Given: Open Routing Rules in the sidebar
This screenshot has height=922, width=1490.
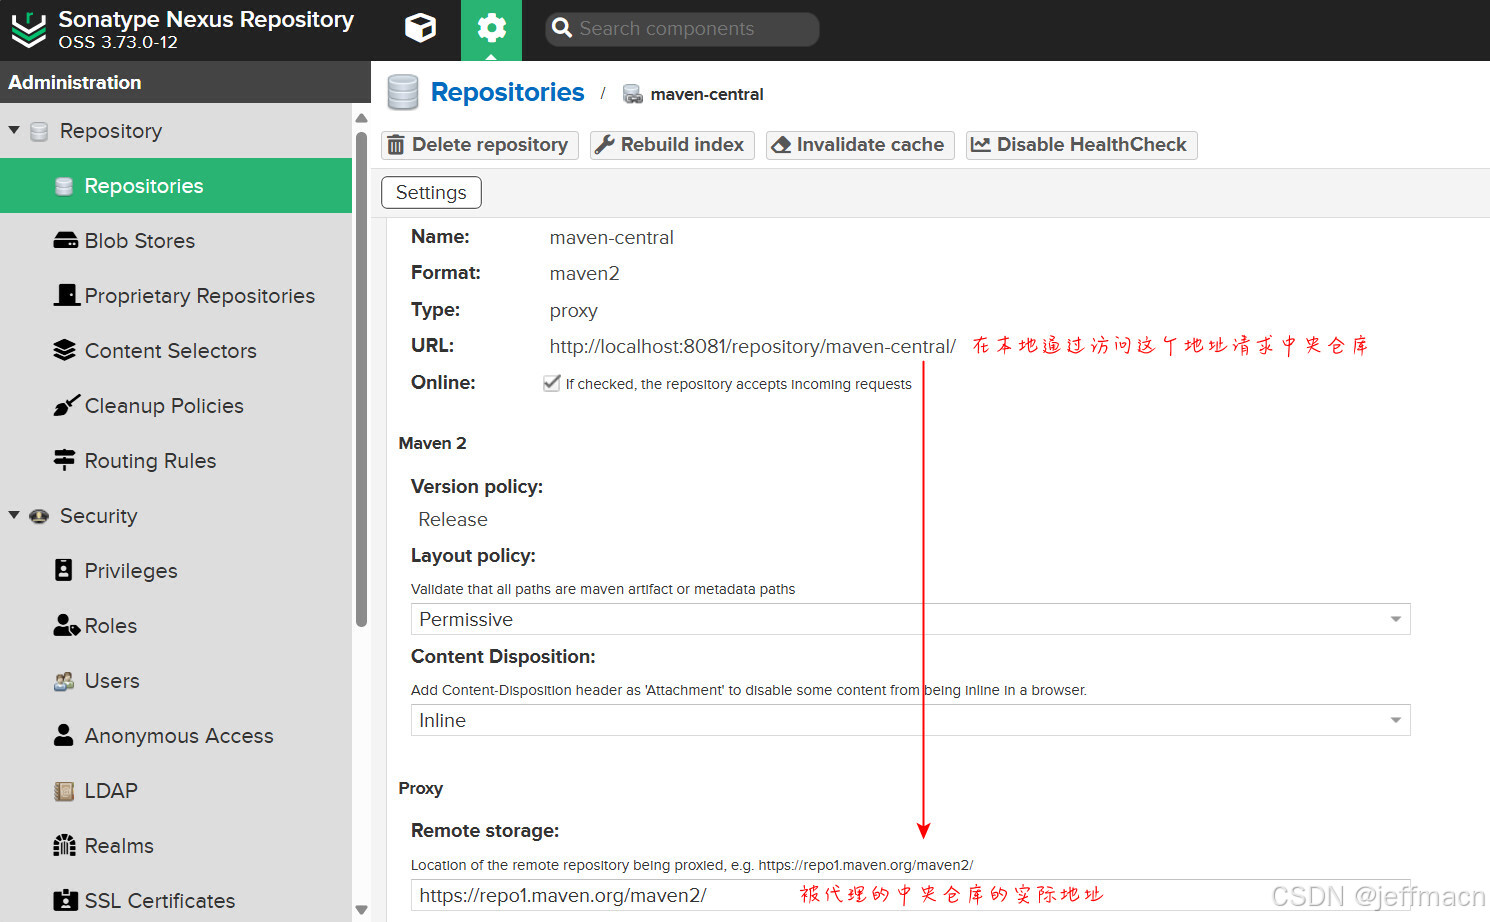Looking at the screenshot, I should click(x=176, y=461).
